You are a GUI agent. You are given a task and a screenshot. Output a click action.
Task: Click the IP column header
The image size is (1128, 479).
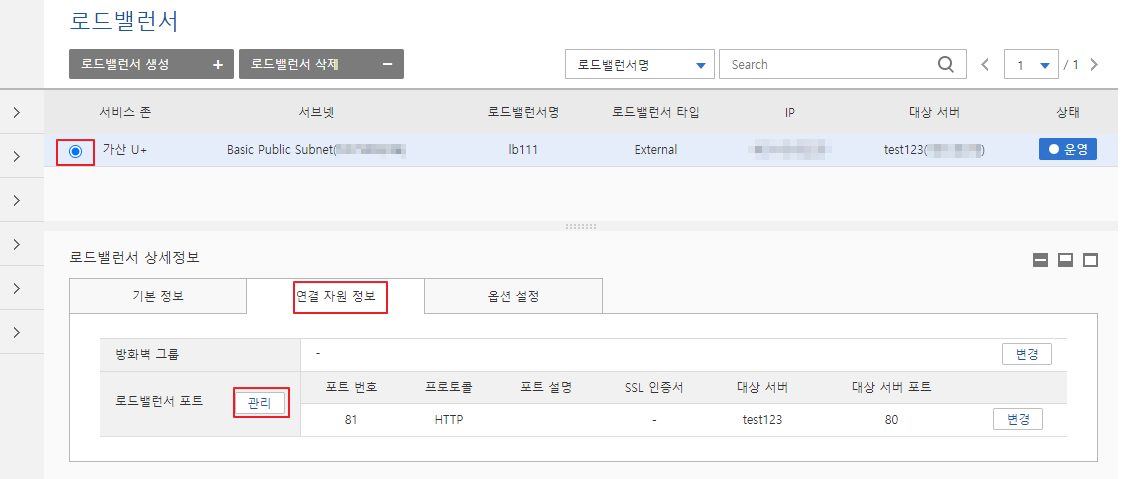click(789, 112)
